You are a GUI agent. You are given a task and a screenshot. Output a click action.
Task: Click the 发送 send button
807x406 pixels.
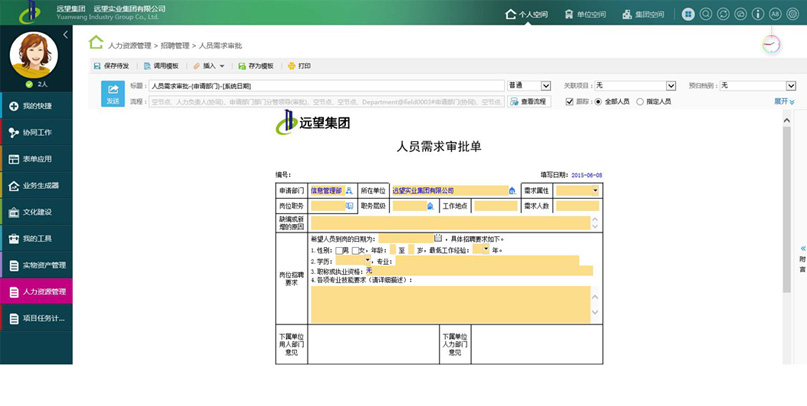[x=113, y=94]
